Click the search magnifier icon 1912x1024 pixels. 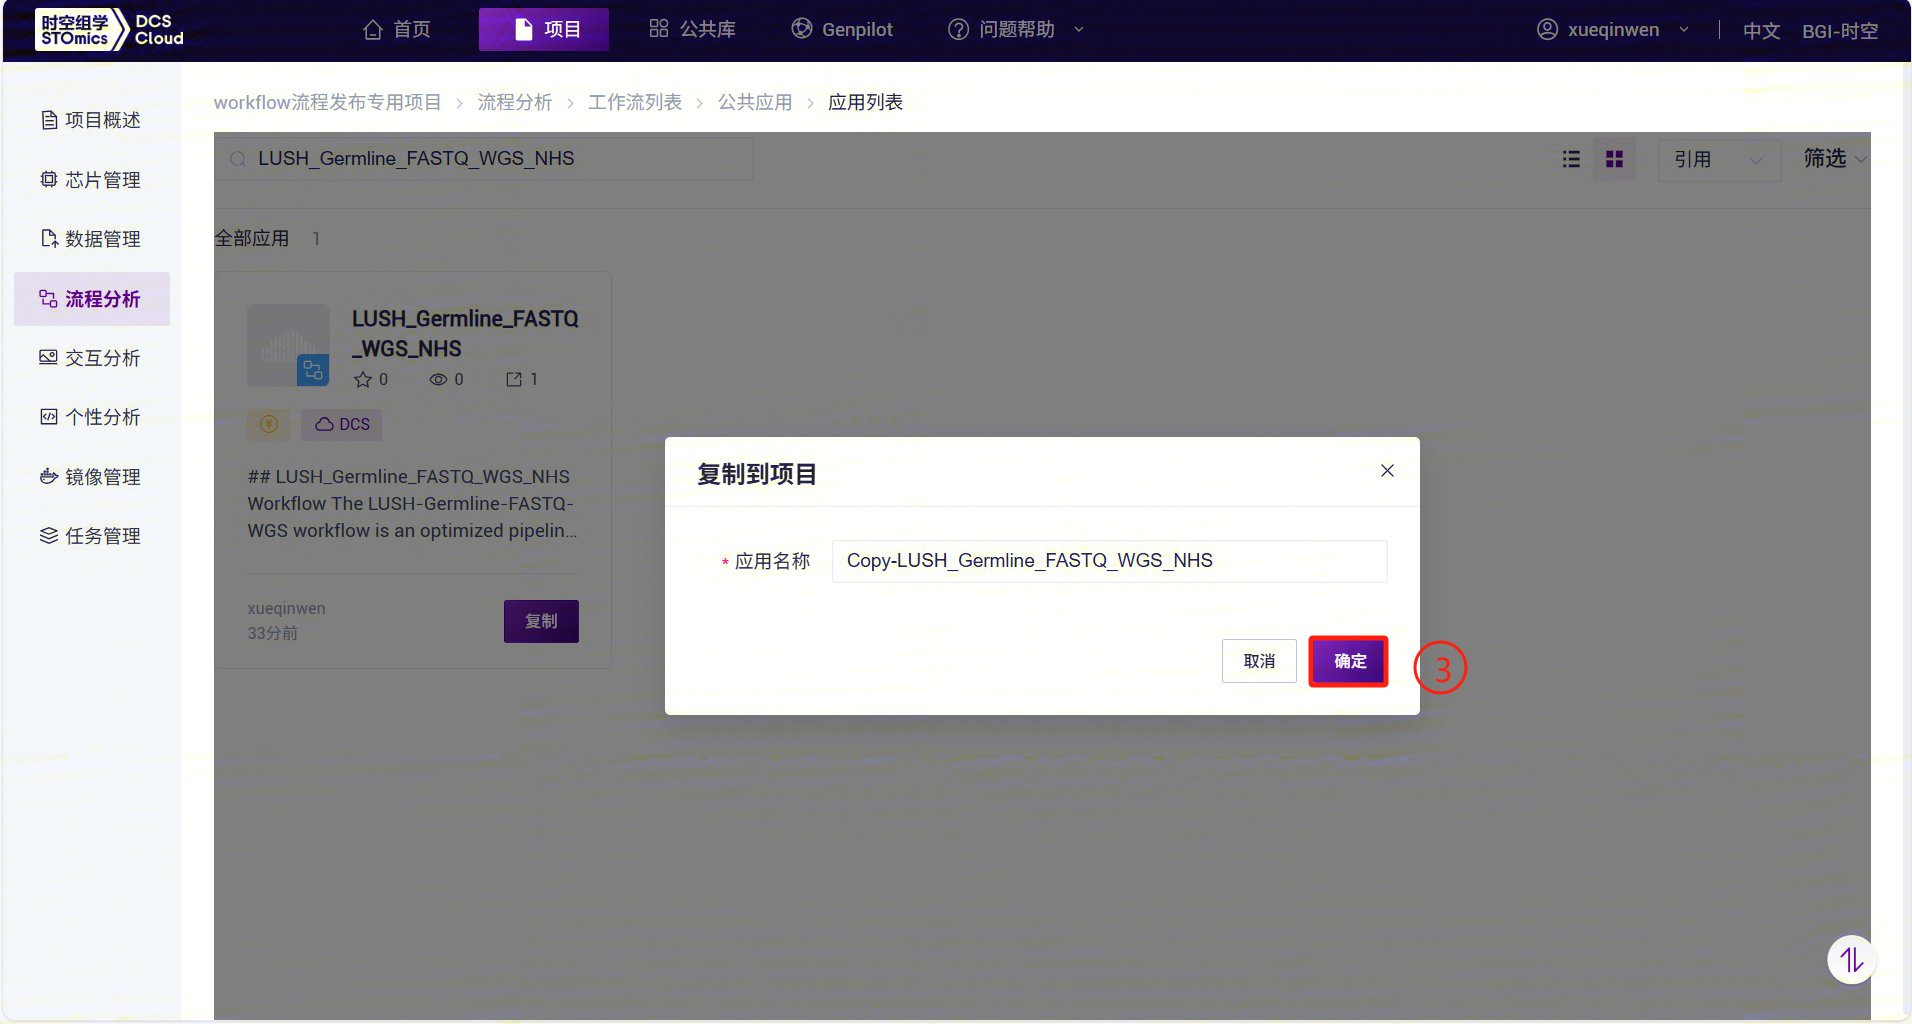pyautogui.click(x=238, y=159)
